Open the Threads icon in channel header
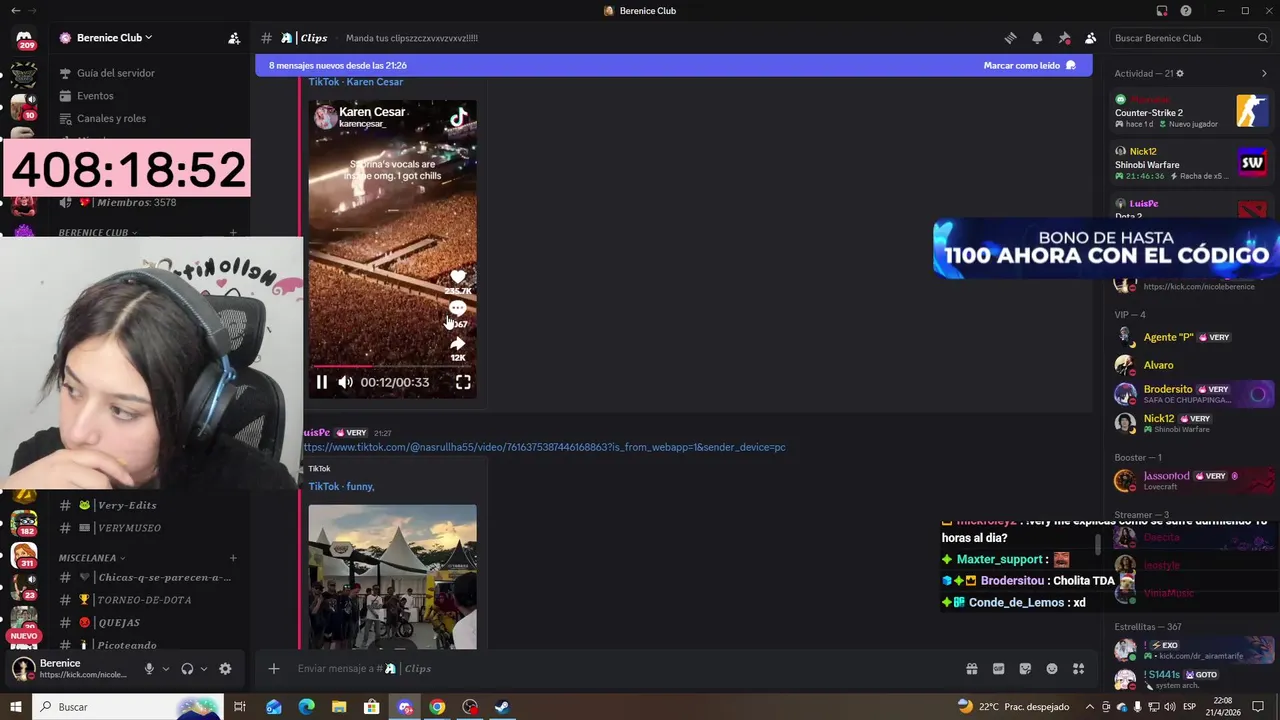This screenshot has width=1280, height=720. 1010,38
